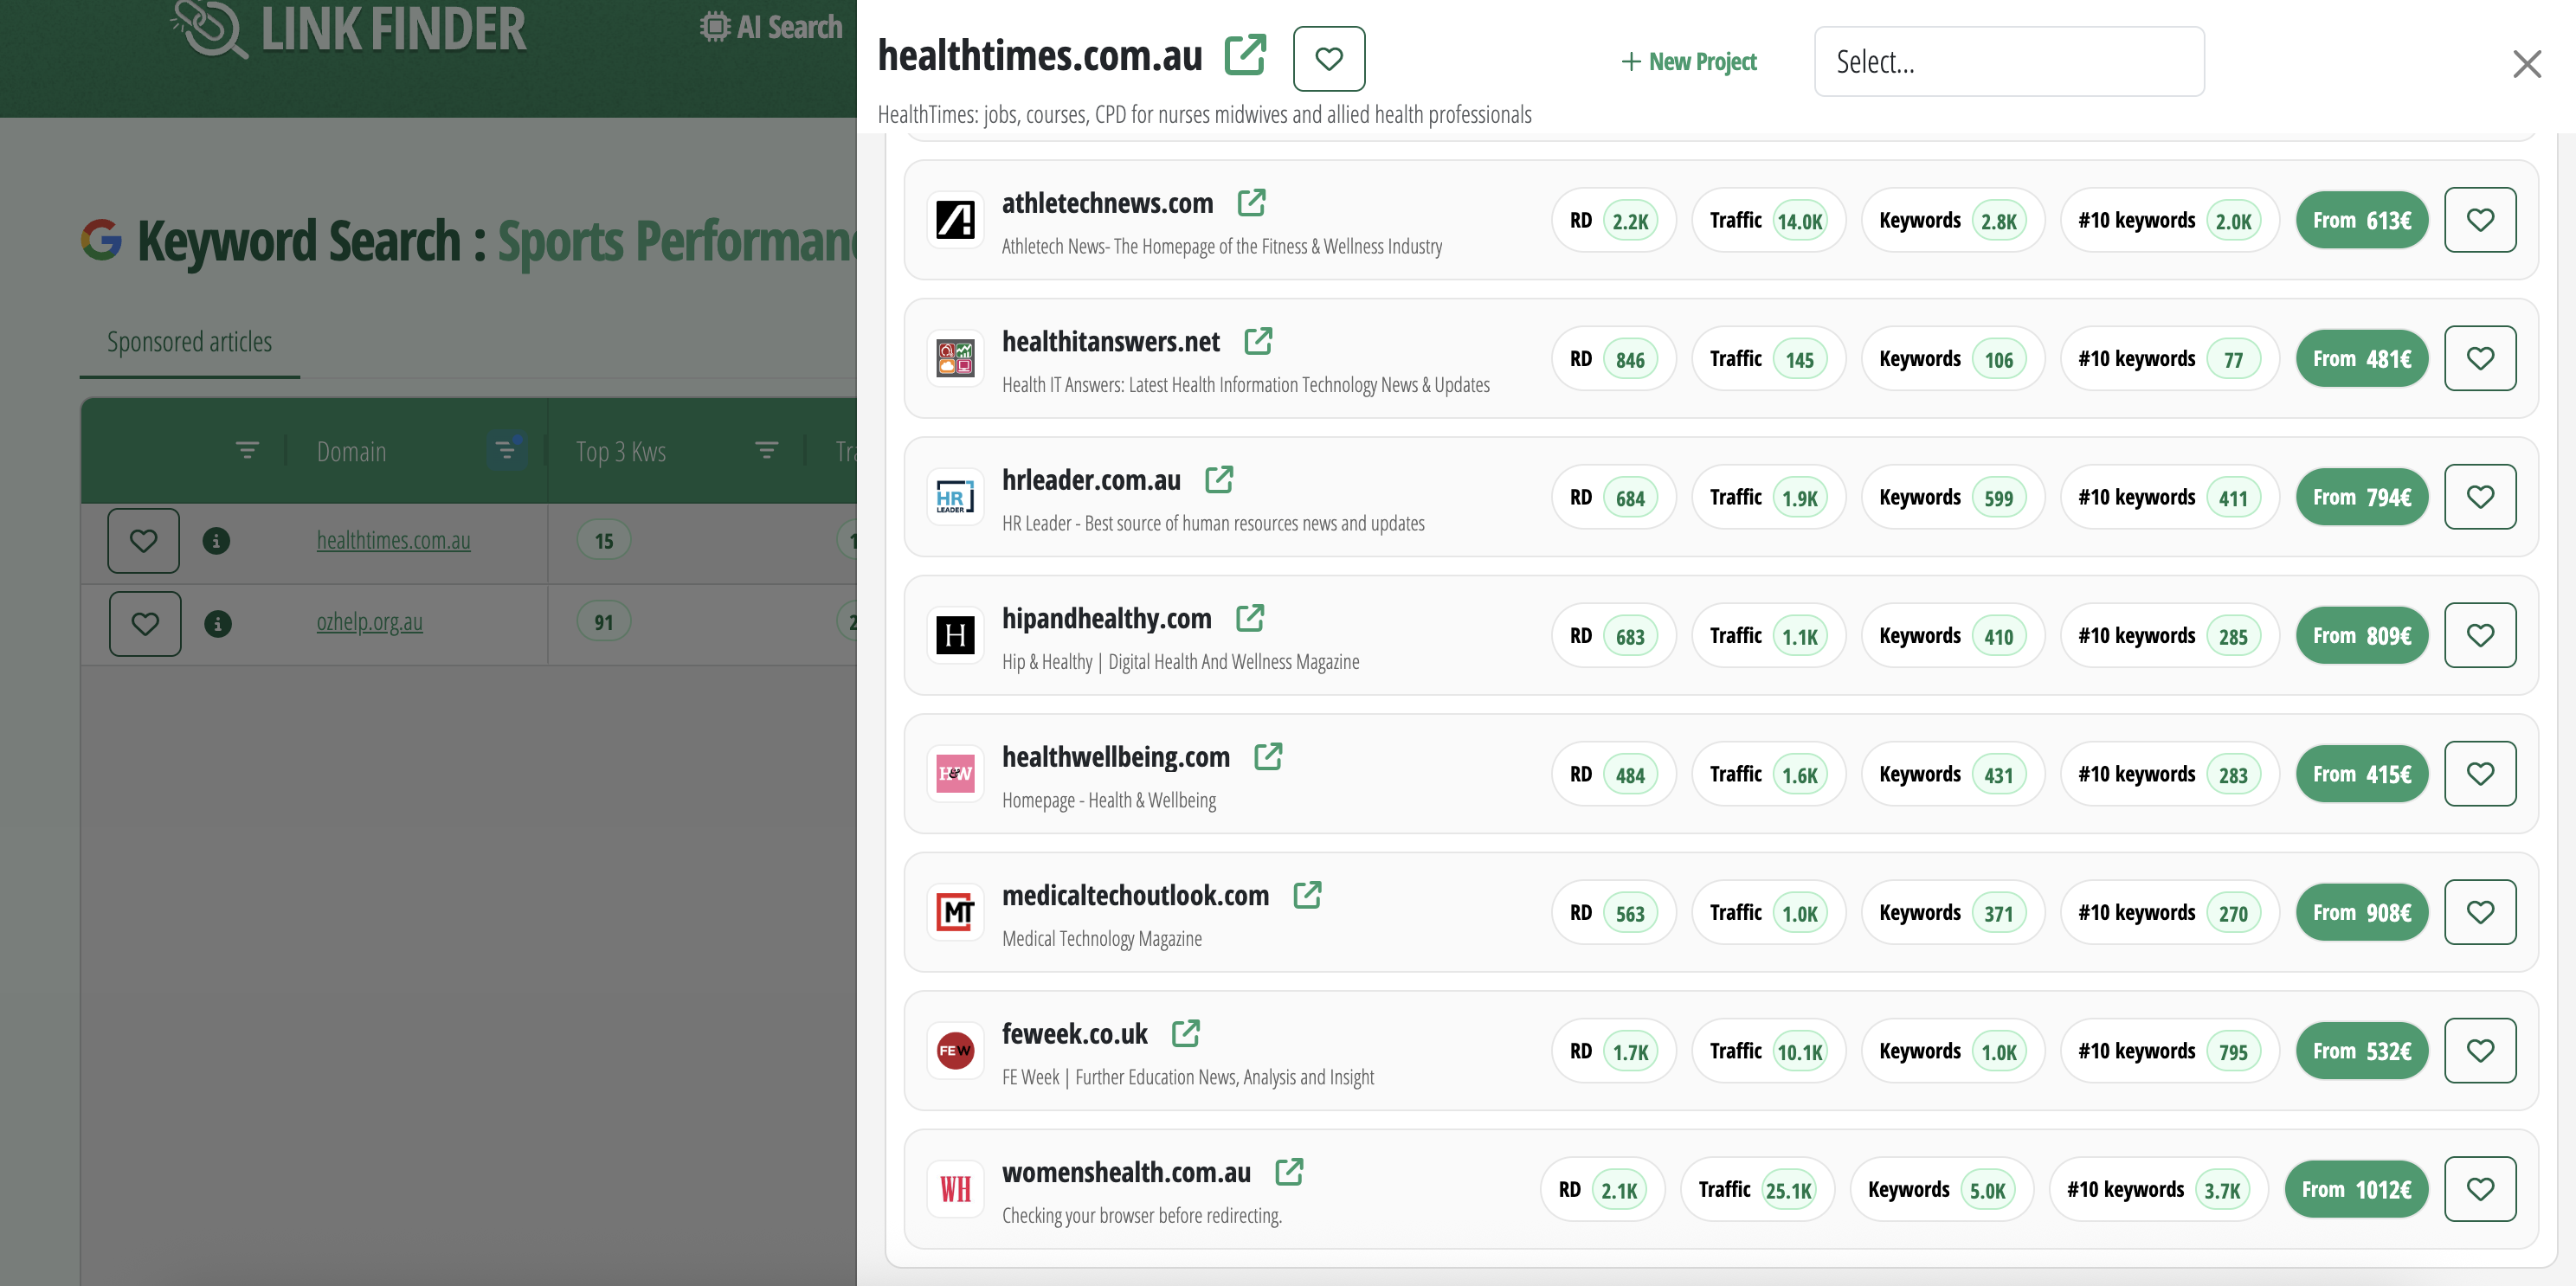Click the hipandhealthy.com H logo
This screenshot has height=1286, width=2576.
[x=955, y=635]
